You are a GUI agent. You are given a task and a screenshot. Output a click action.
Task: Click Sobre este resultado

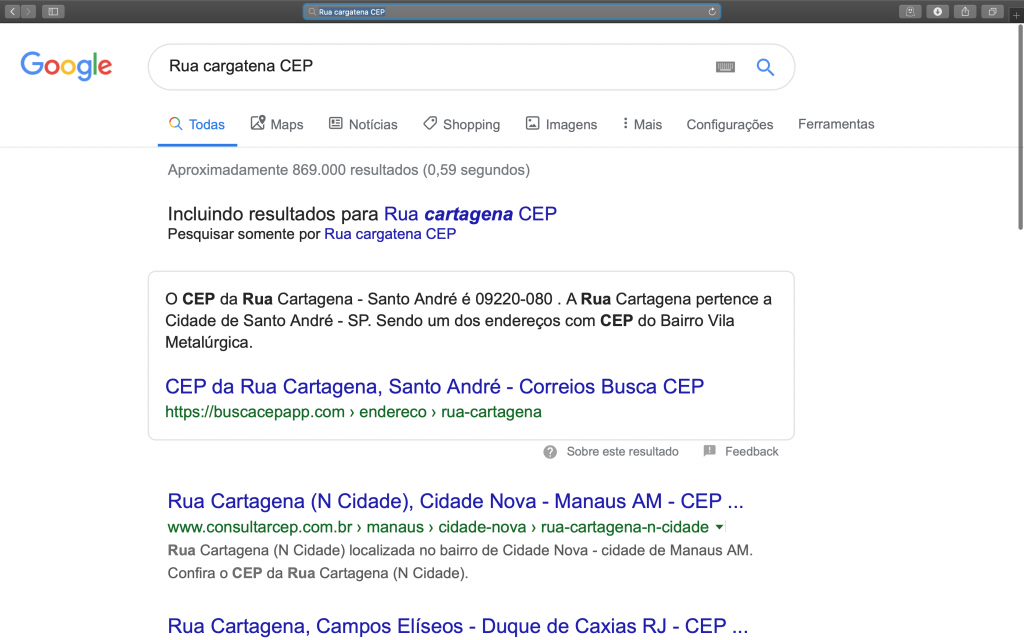click(622, 451)
